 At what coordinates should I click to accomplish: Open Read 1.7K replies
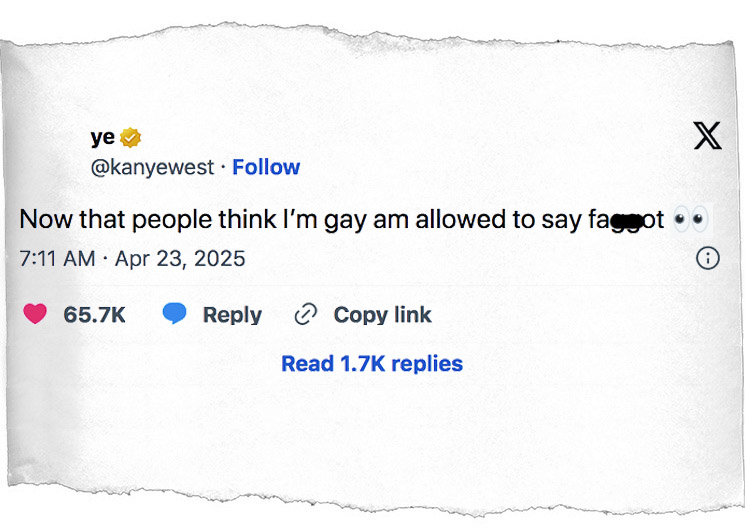click(x=372, y=364)
